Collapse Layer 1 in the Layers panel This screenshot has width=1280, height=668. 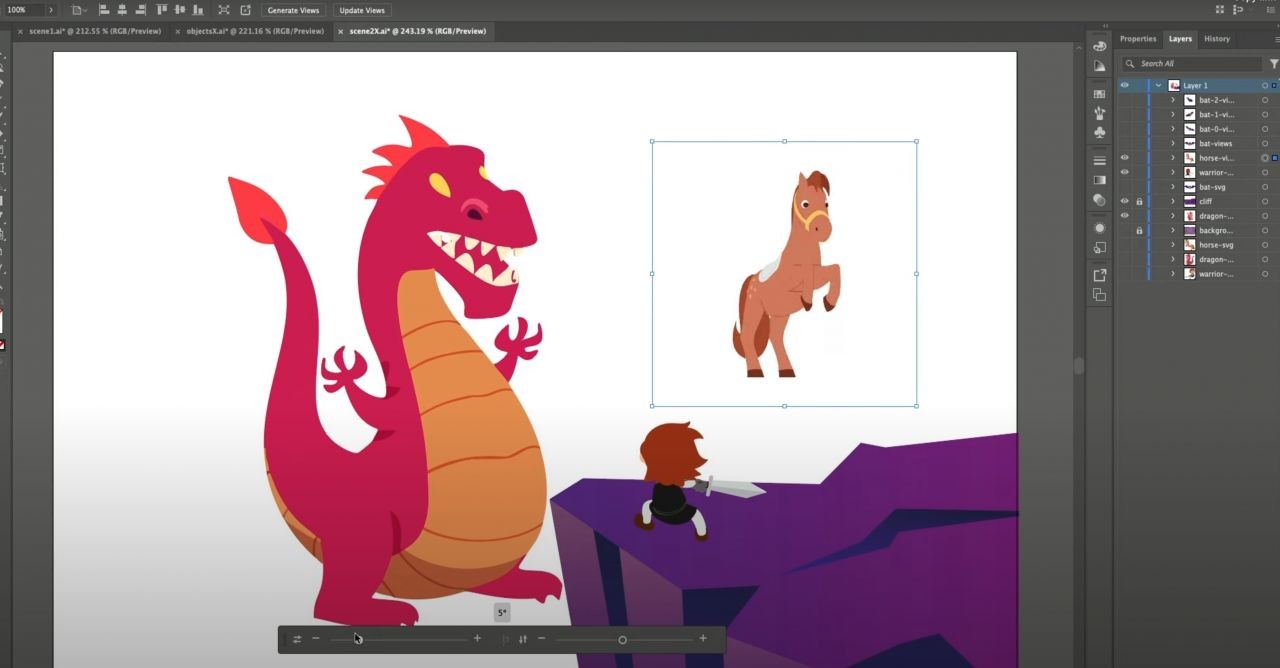click(1158, 86)
